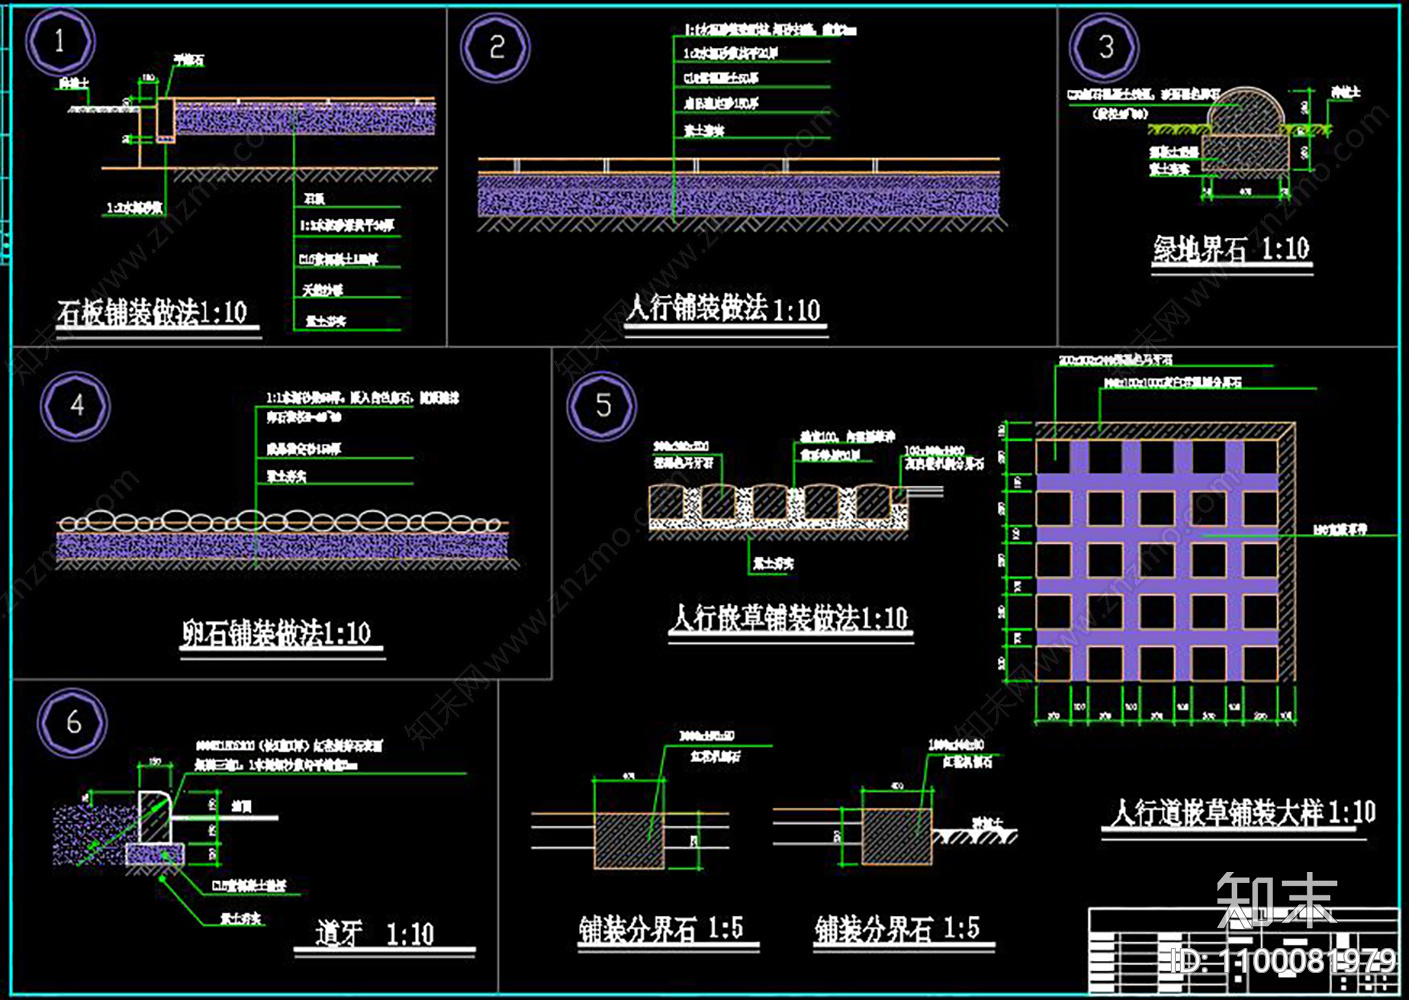1409x1000 pixels.
Task: Click the title "人行铺装做法 1:10"
Action: 724,308
